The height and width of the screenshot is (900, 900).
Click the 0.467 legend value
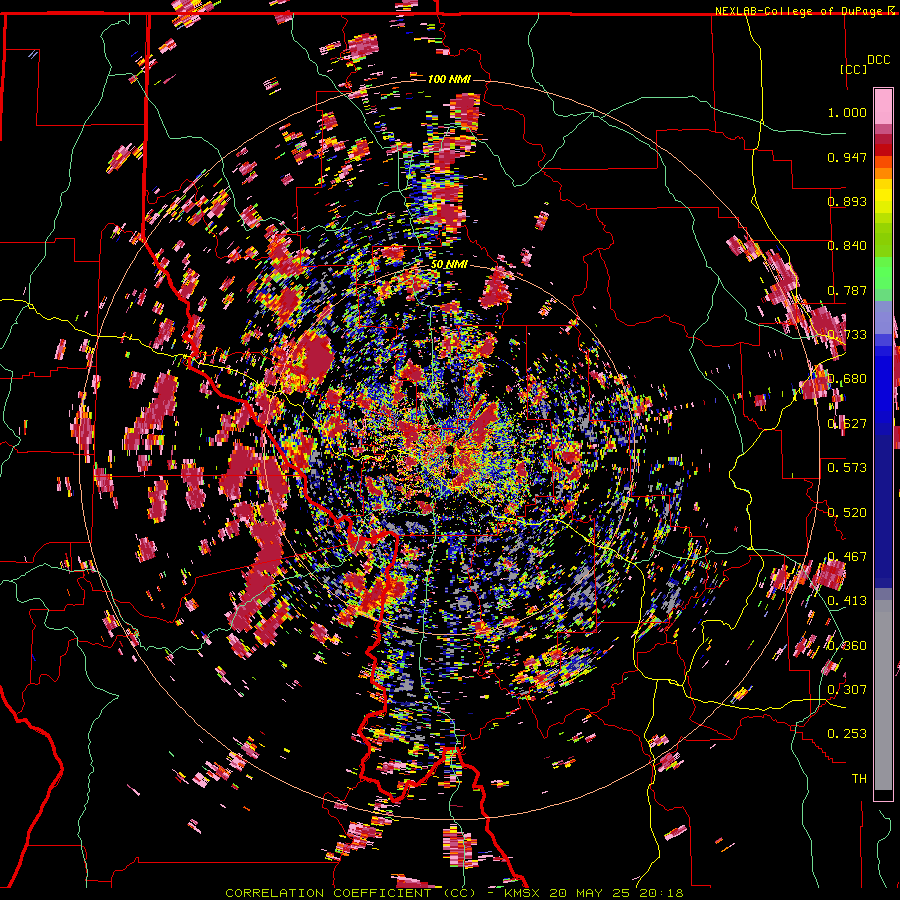pyautogui.click(x=847, y=557)
